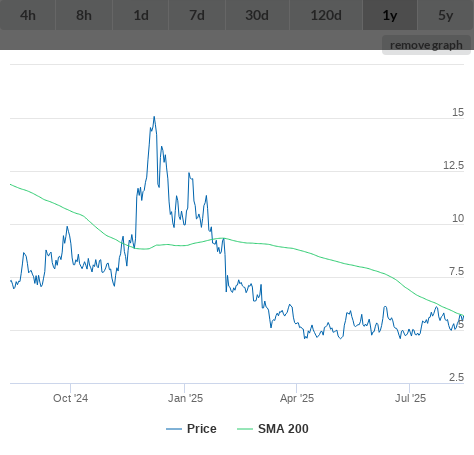474x455 pixels.
Task: Open the 5y time range
Action: [x=446, y=15]
